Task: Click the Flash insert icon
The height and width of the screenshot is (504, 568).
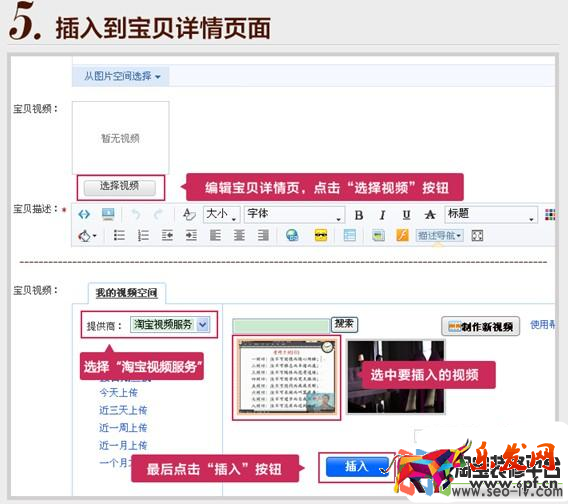Action: [402, 236]
